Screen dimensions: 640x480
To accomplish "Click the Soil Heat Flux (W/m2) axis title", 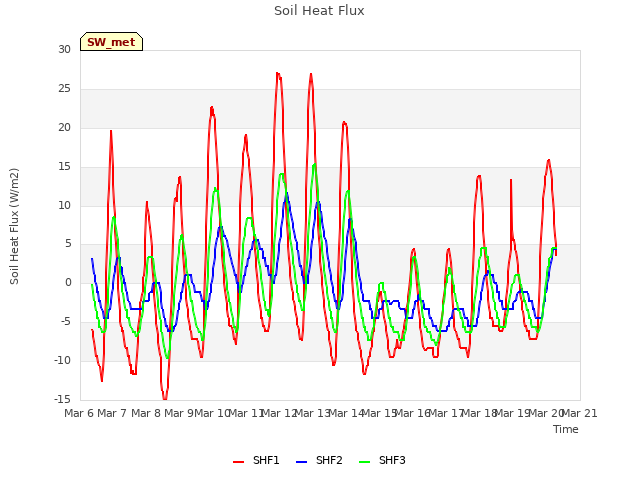I will pos(14,226).
